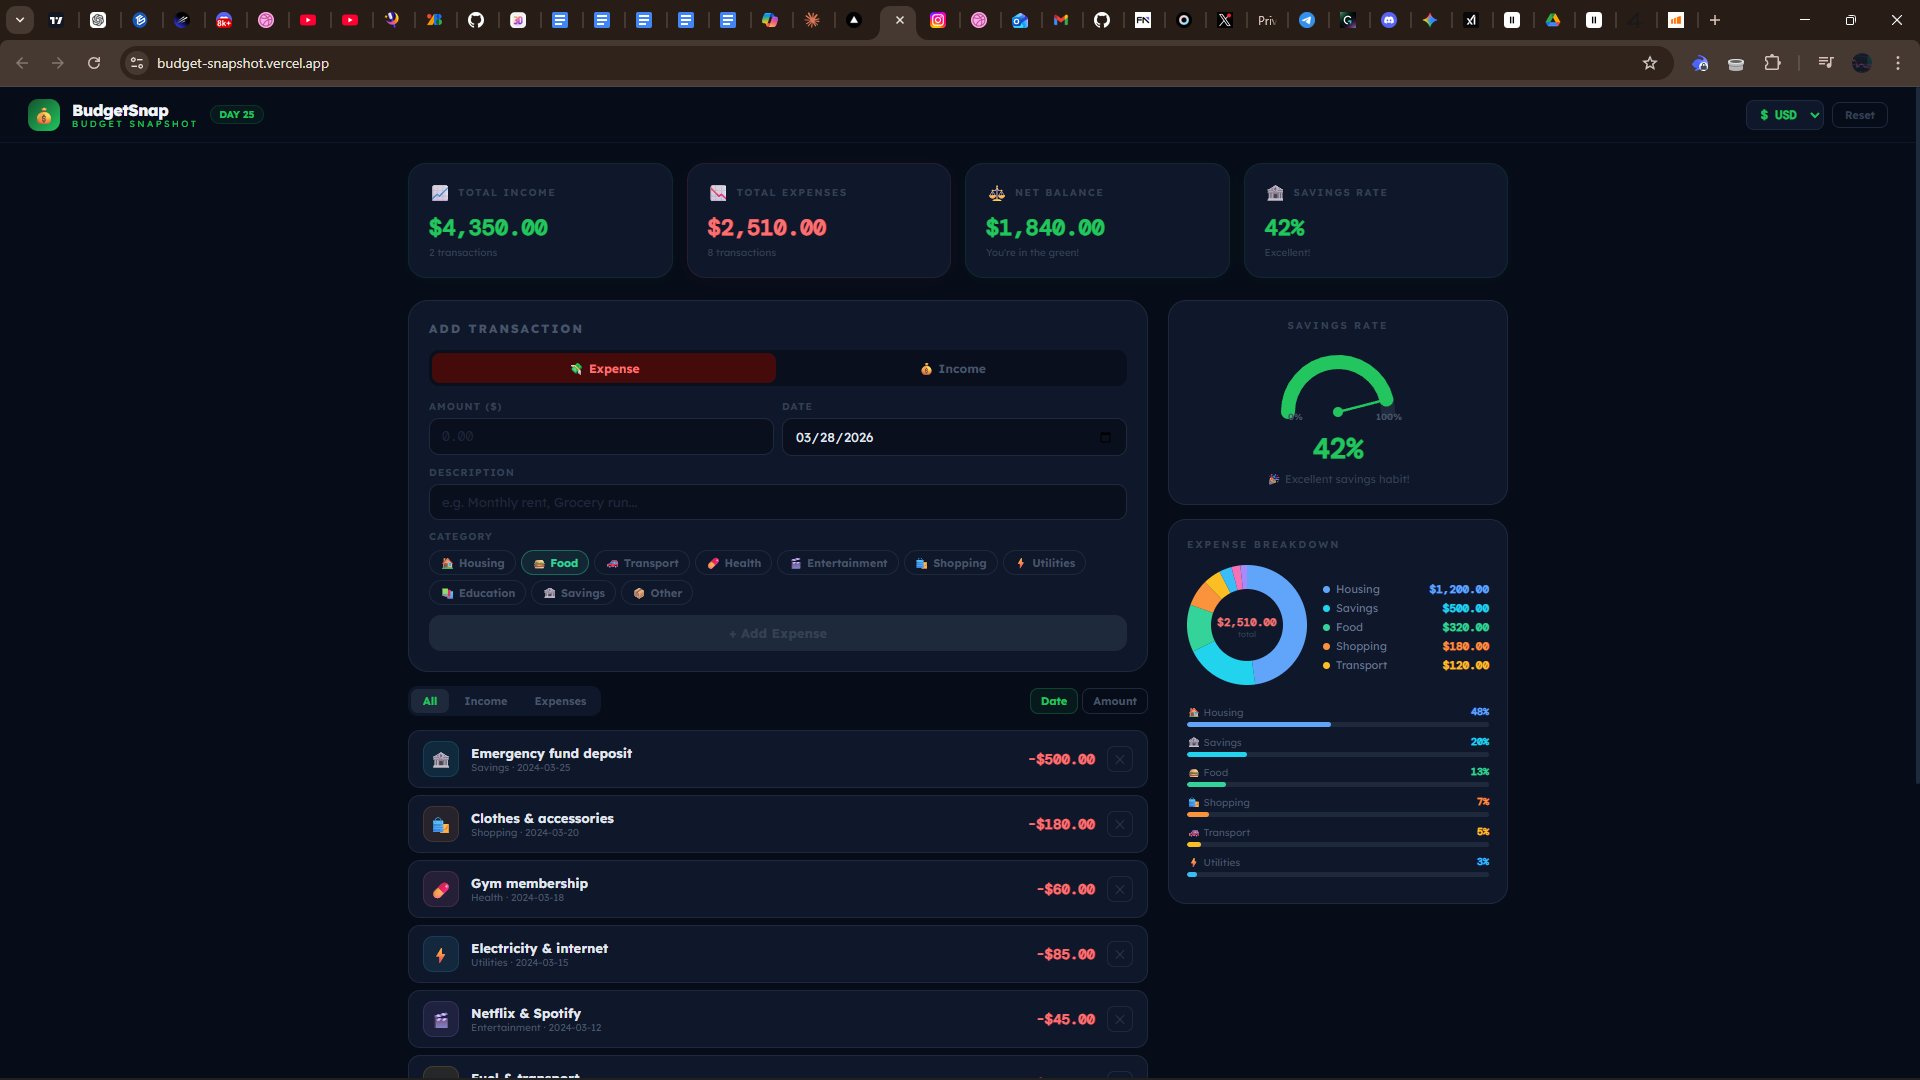Open the USD currency dropdown
The image size is (1920, 1080).
(1785, 115)
